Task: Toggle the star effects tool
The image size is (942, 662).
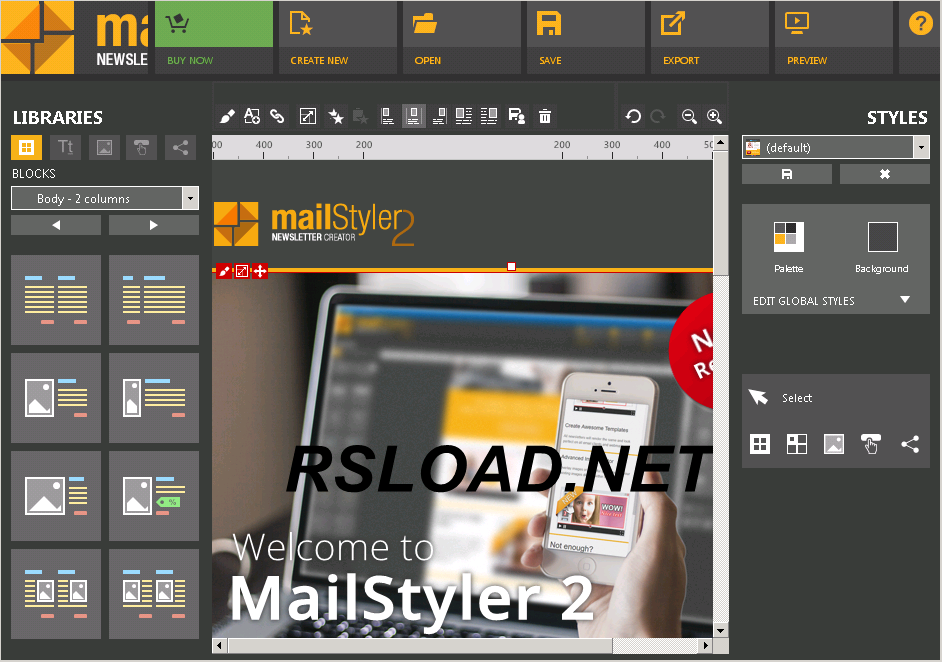Action: coord(337,115)
